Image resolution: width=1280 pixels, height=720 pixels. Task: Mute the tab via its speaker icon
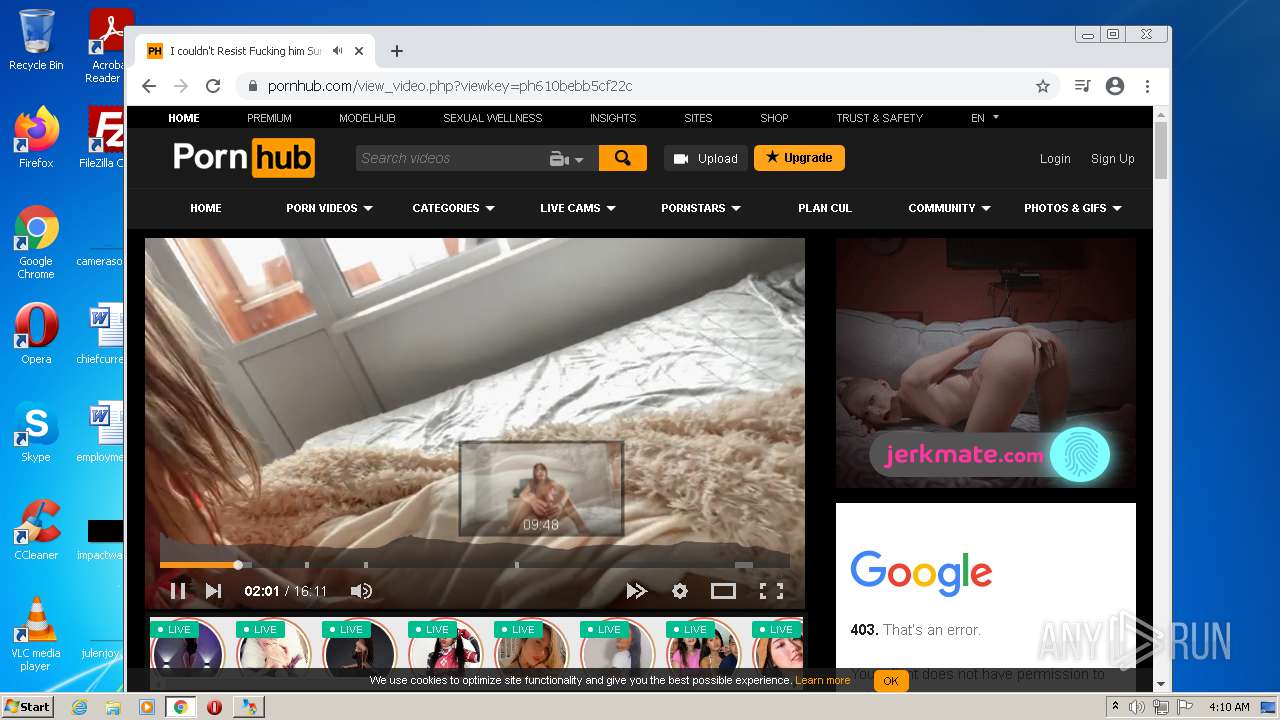pos(338,51)
